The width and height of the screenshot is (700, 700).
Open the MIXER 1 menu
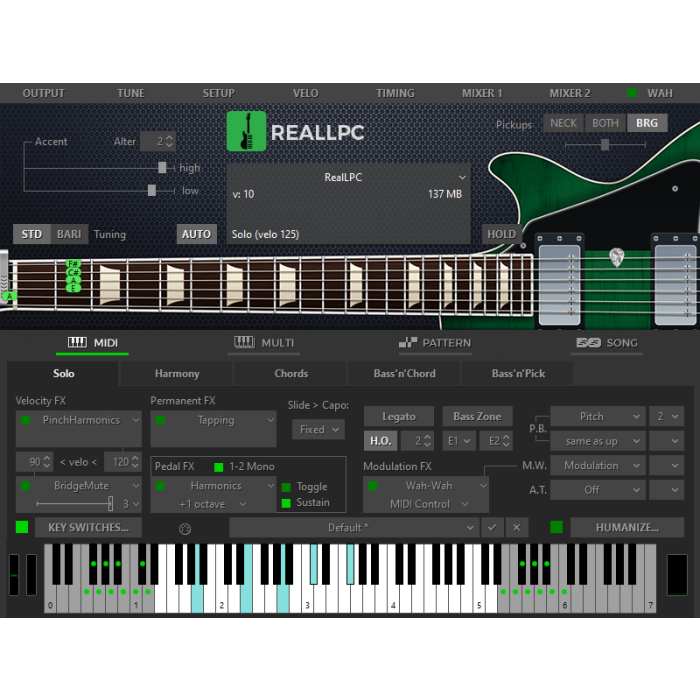pos(482,93)
